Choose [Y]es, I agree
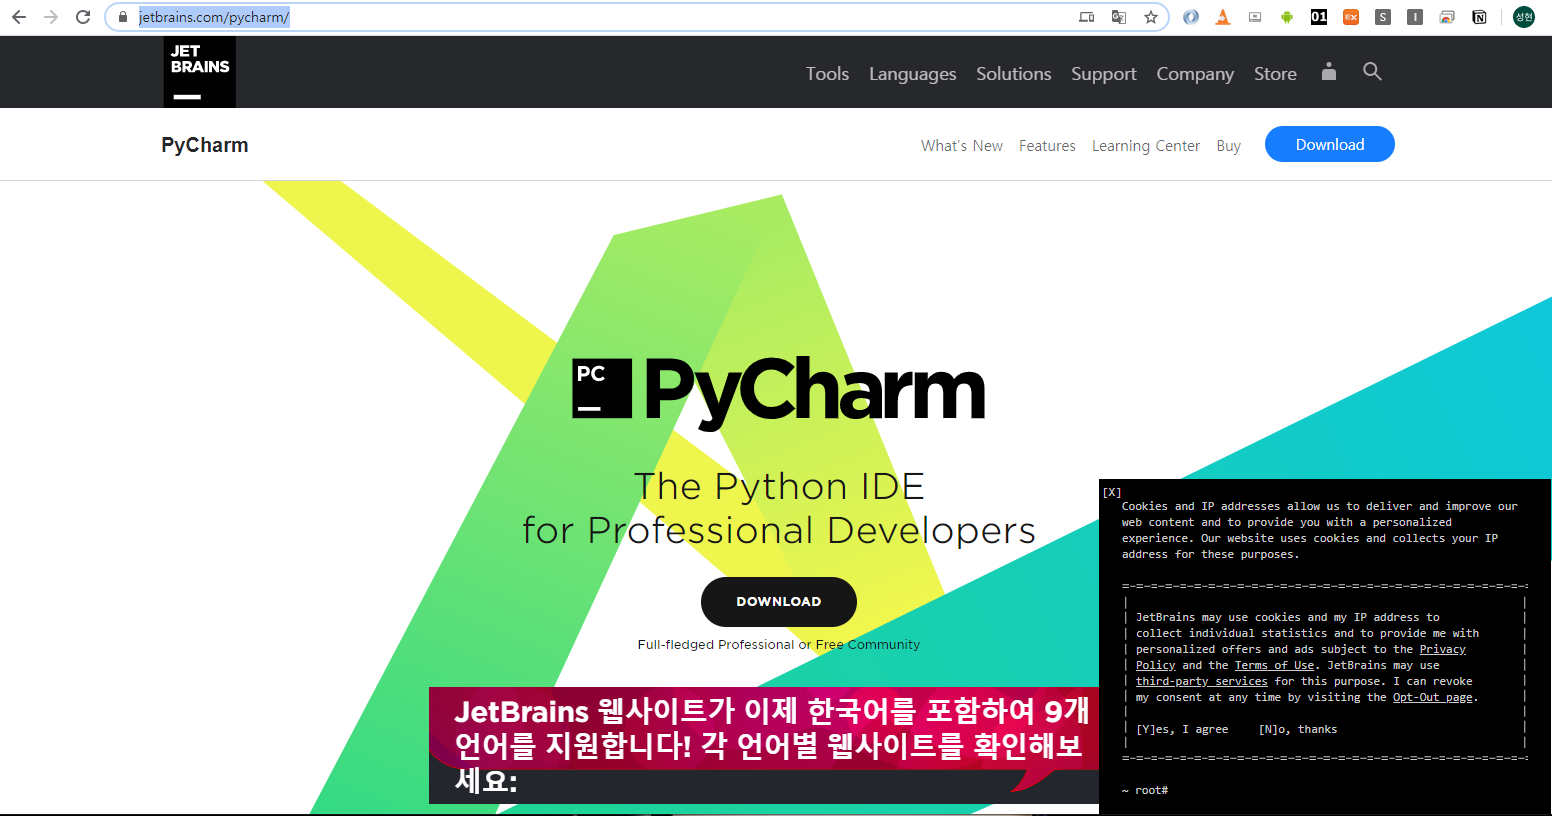1552x816 pixels. tap(1182, 730)
